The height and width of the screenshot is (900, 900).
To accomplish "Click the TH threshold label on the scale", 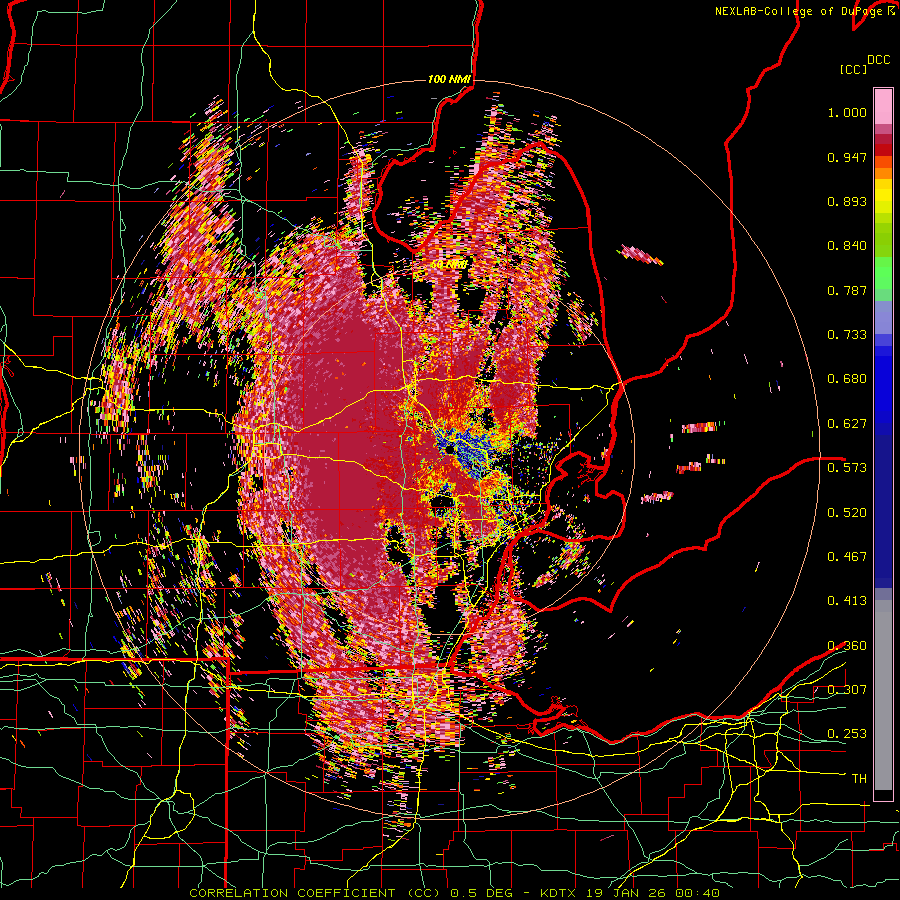I will 859,779.
